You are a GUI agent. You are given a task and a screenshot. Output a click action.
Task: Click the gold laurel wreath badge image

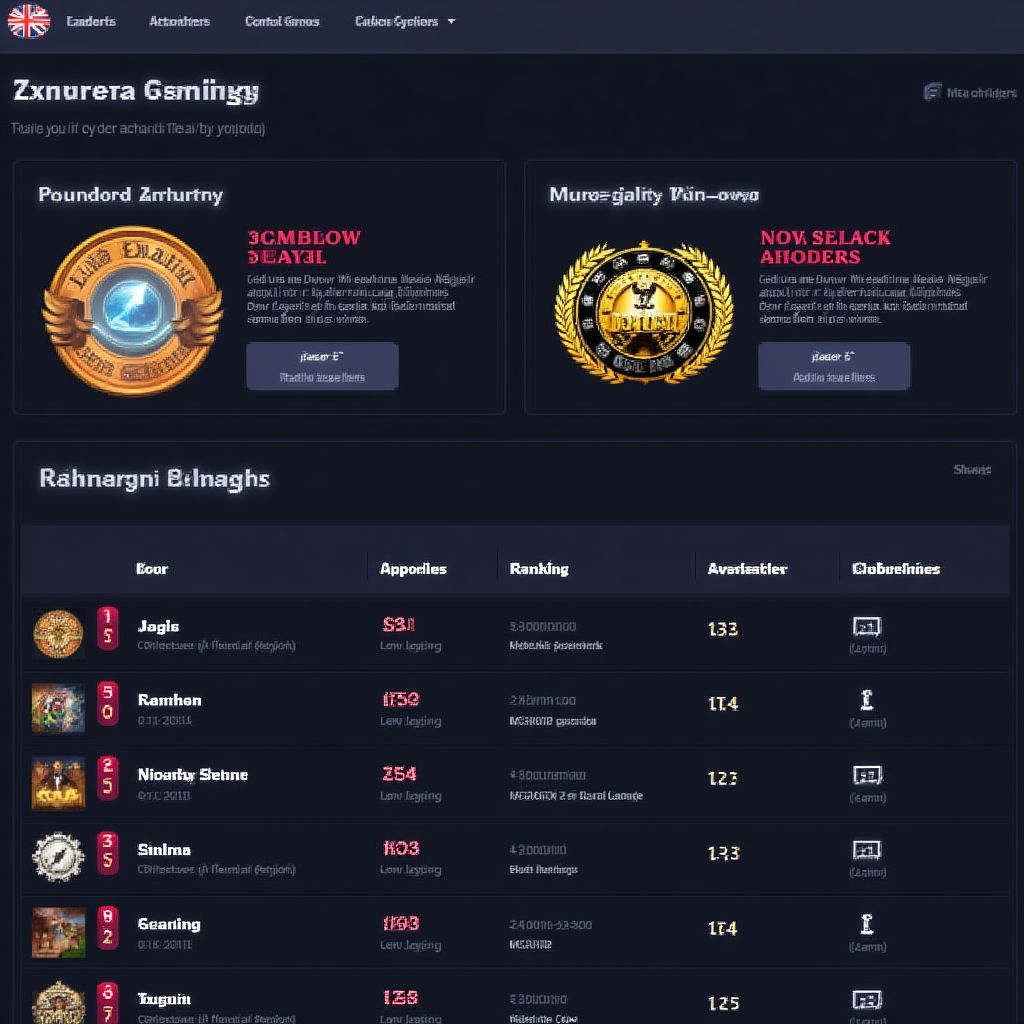tap(644, 312)
